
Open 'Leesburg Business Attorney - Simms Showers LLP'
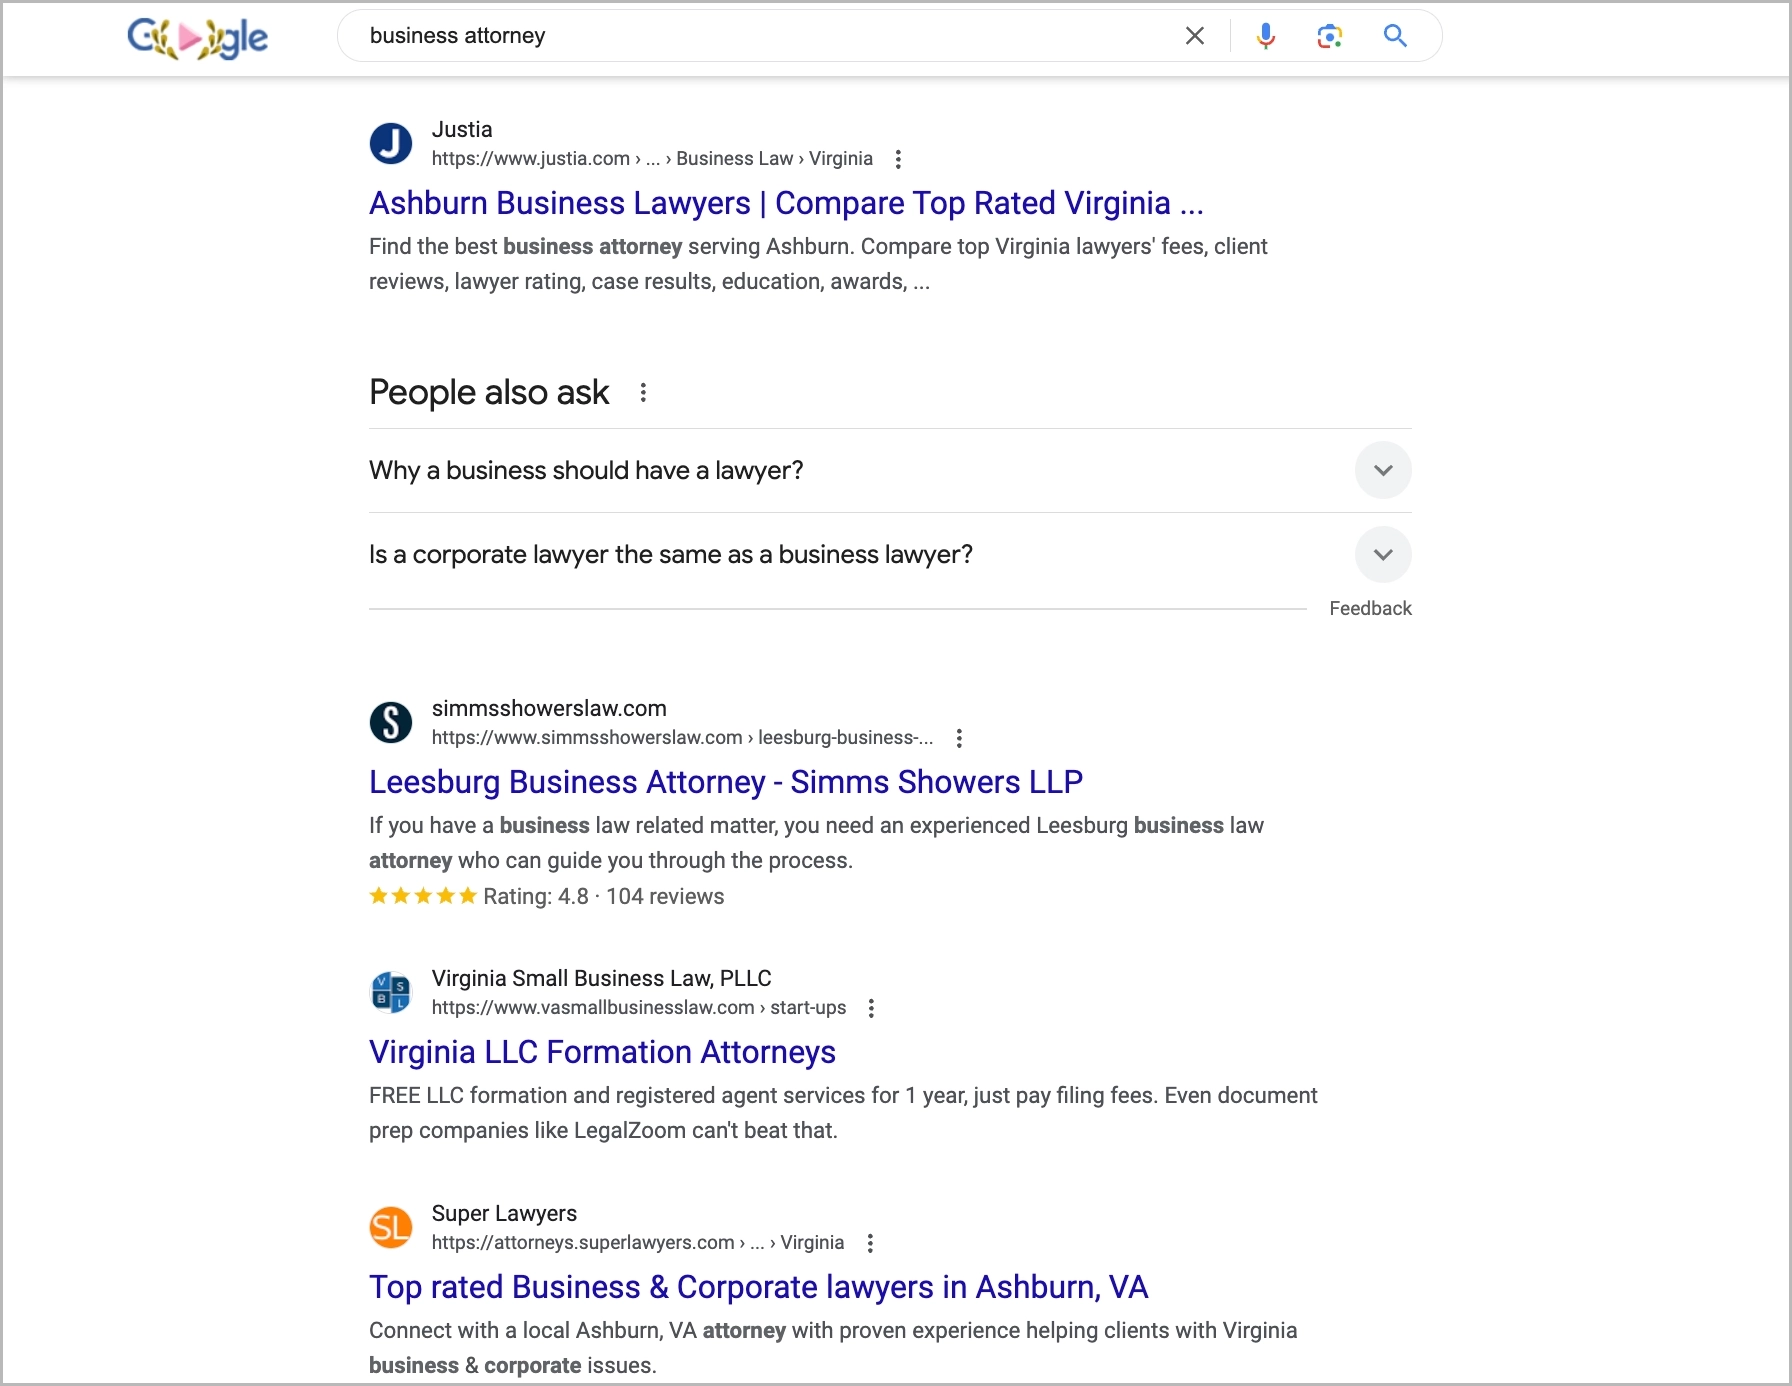[726, 782]
